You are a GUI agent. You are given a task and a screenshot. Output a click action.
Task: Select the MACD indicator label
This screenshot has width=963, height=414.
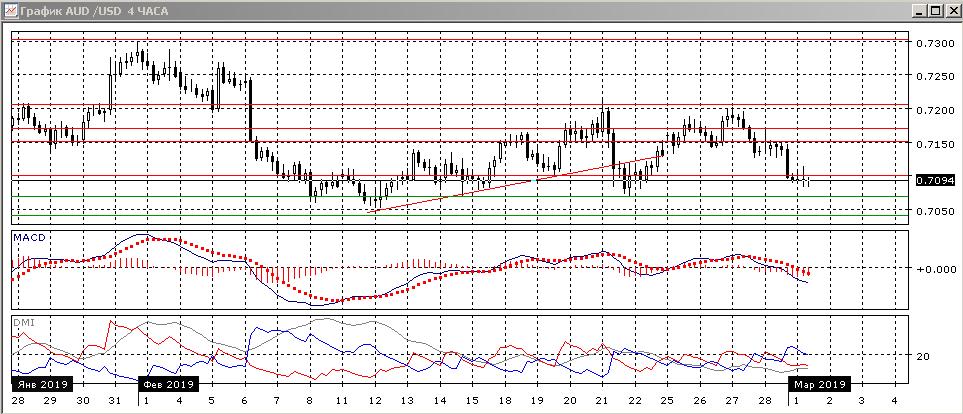tap(25, 237)
